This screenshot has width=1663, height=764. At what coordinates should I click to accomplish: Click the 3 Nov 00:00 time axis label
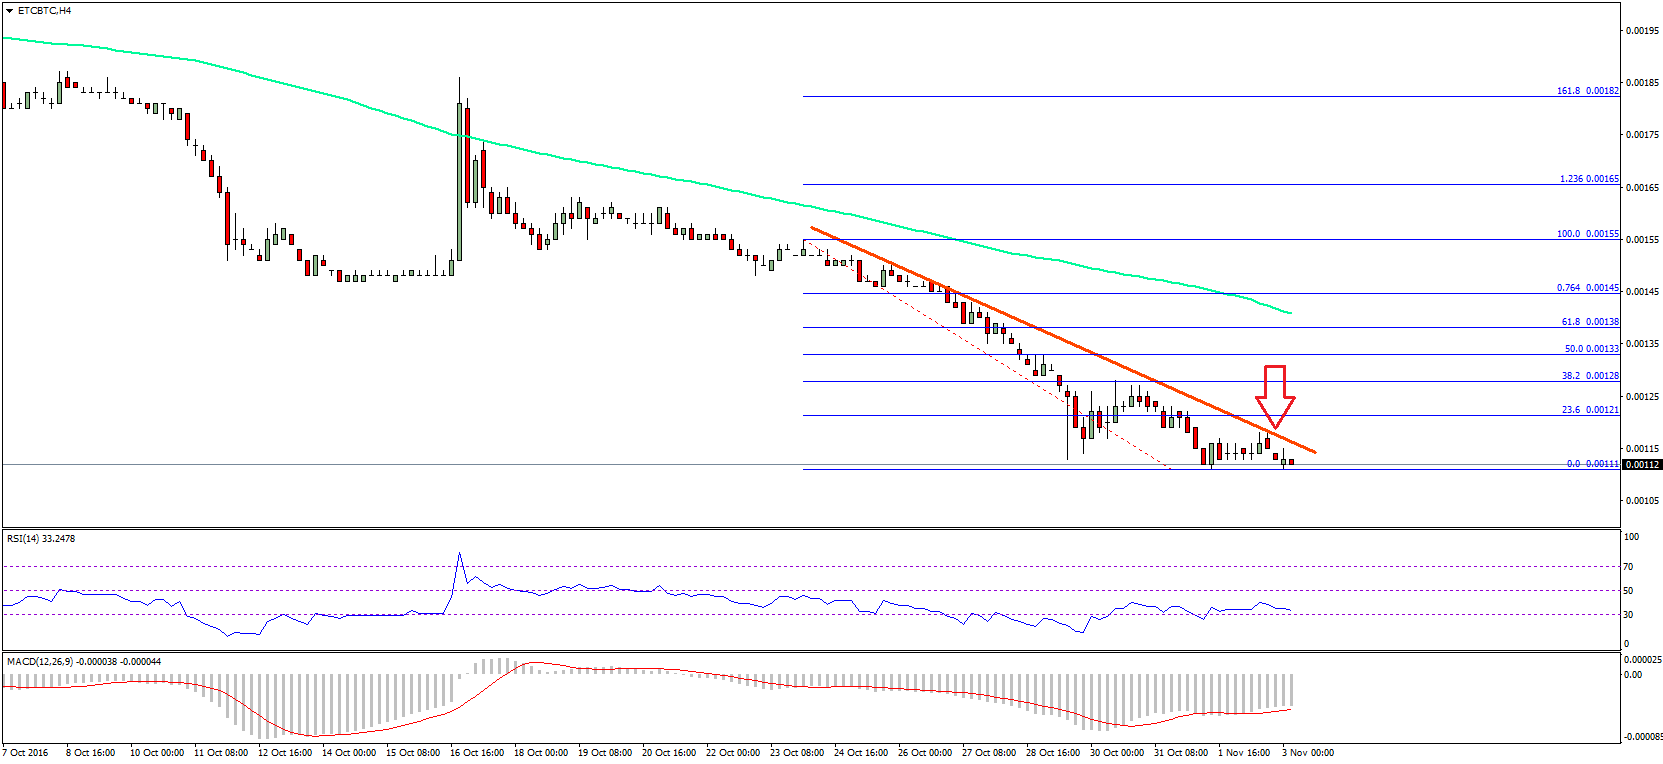(1307, 753)
